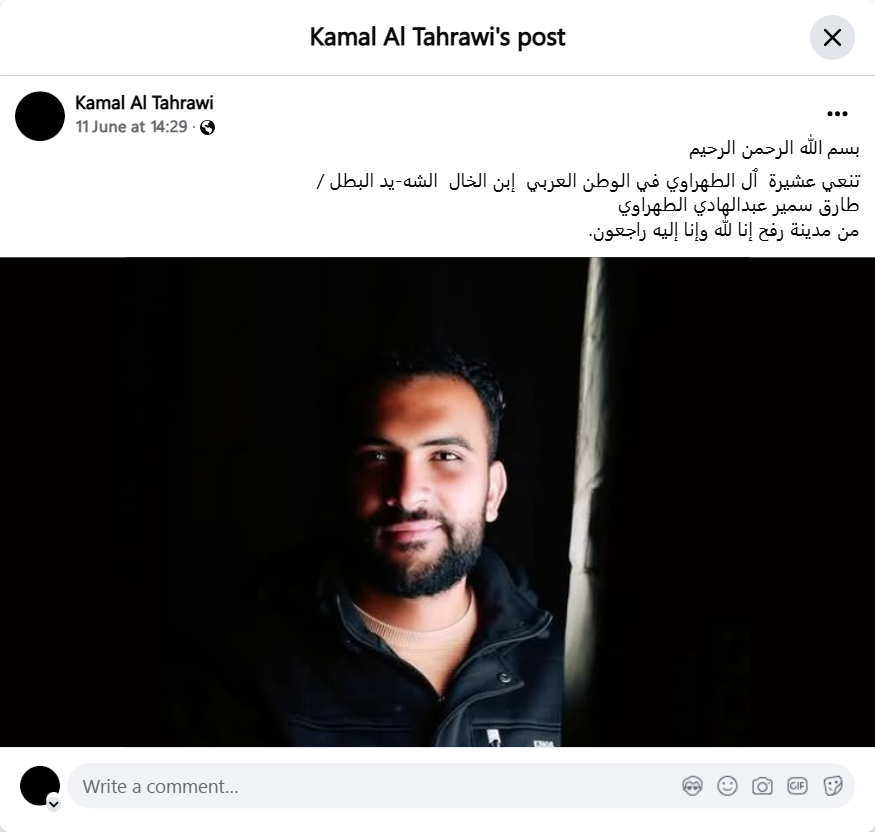Click the public globe audience icon
875x832 pixels.
(208, 128)
